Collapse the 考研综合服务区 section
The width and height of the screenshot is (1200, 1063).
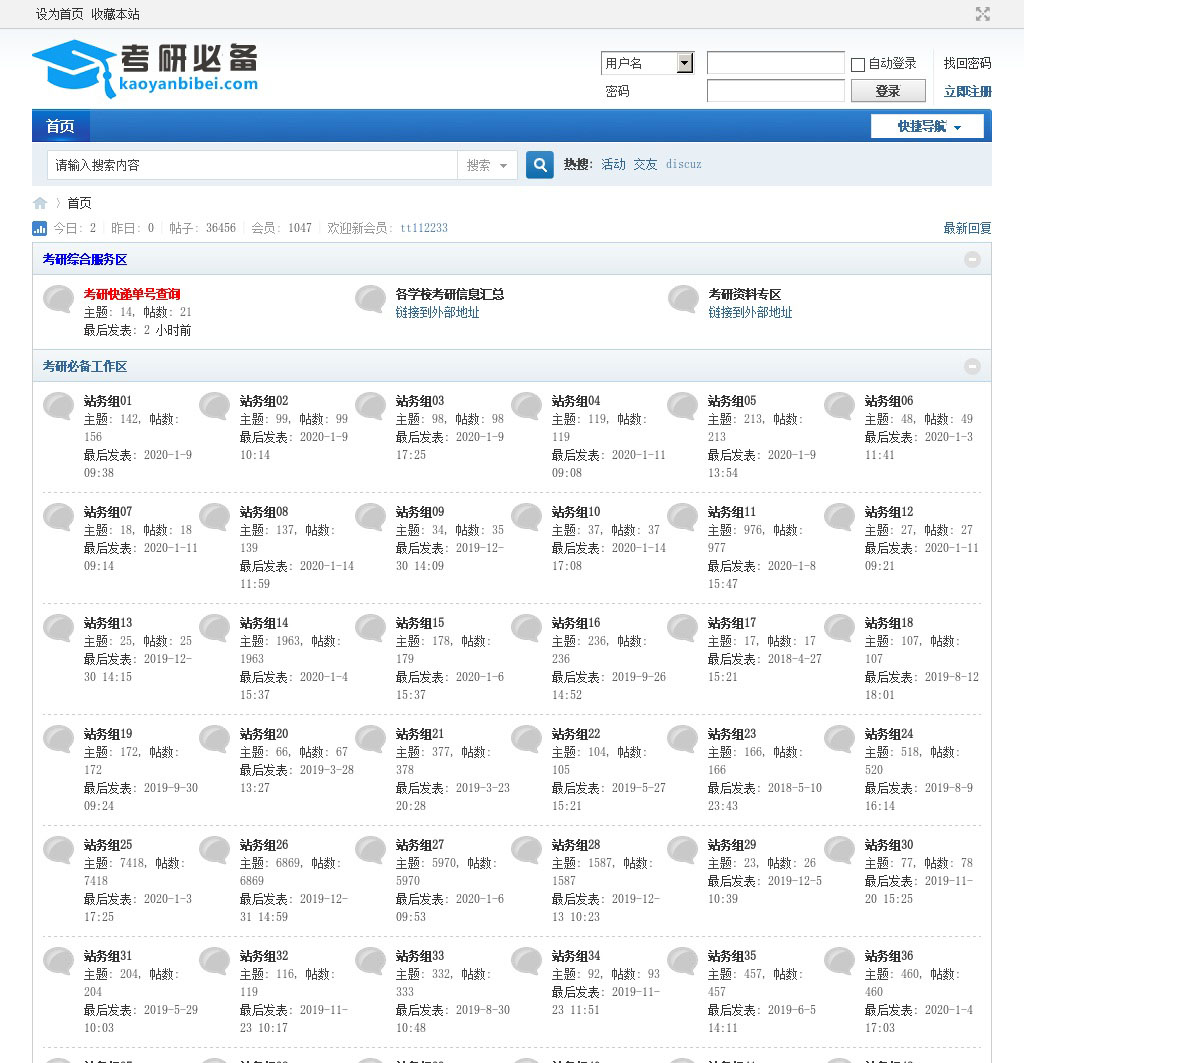972,260
